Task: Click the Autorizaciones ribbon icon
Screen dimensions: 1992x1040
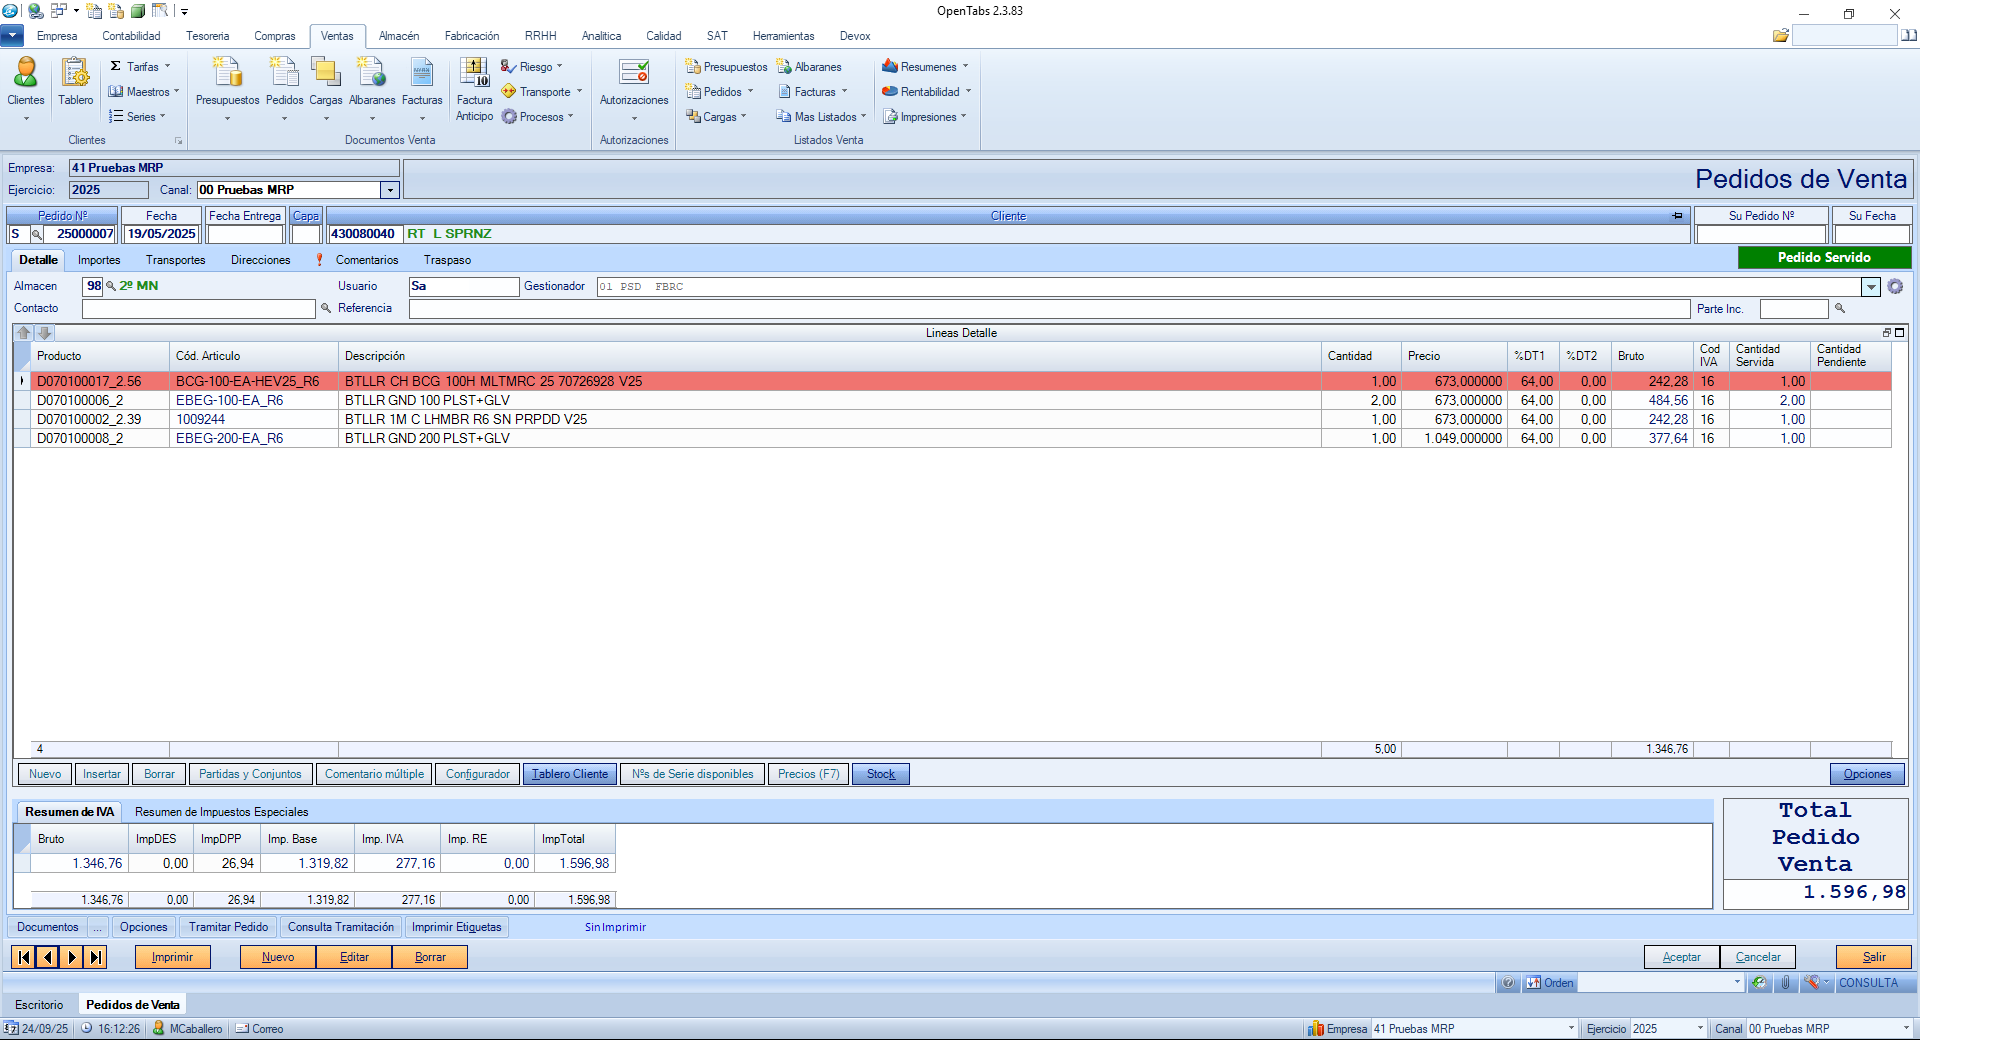Action: [633, 80]
